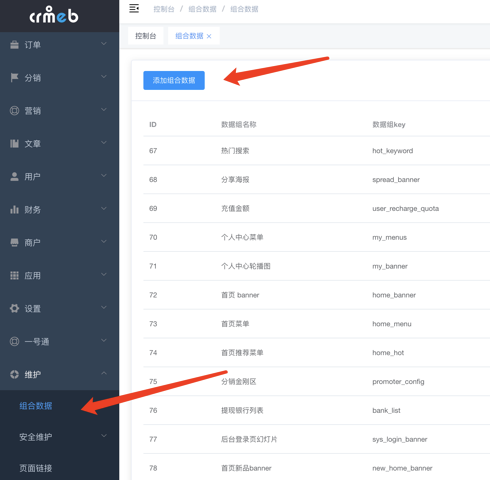
Task: Click the 文章 books icon
Action: [14, 144]
